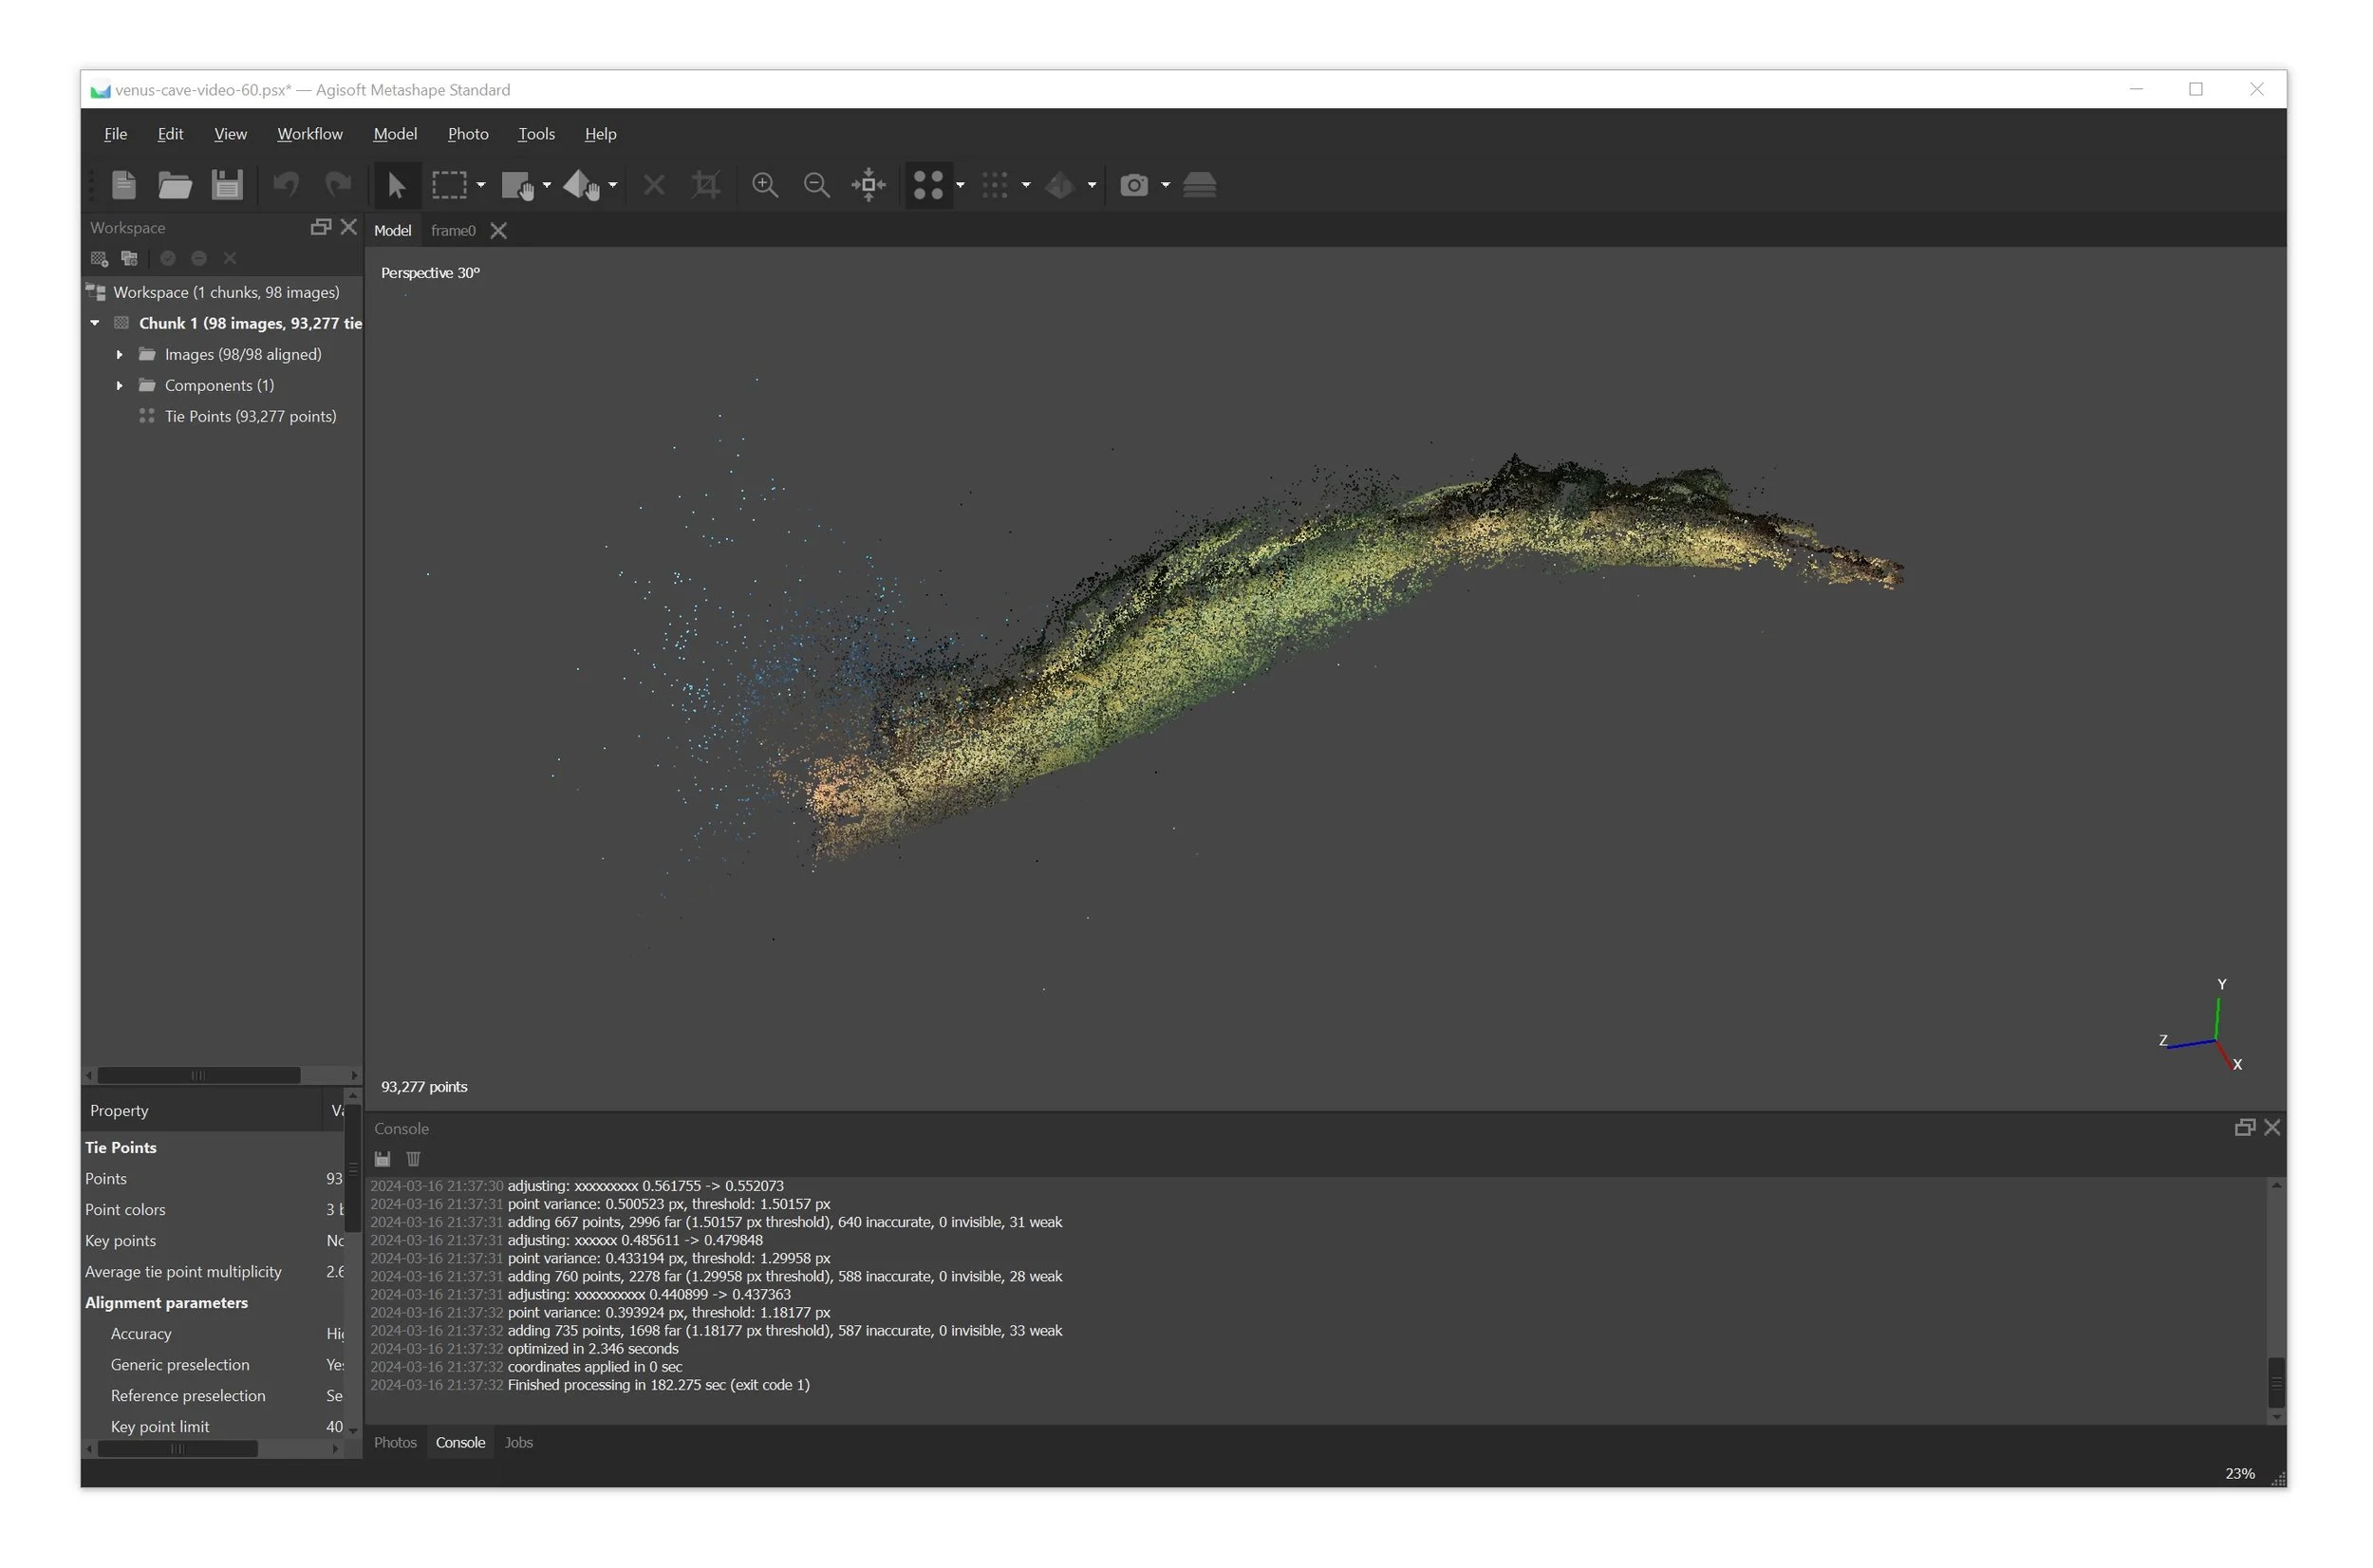Image resolution: width=2373 pixels, height=1568 pixels.
Task: Expand the Components (1) tree node
Action: (x=119, y=385)
